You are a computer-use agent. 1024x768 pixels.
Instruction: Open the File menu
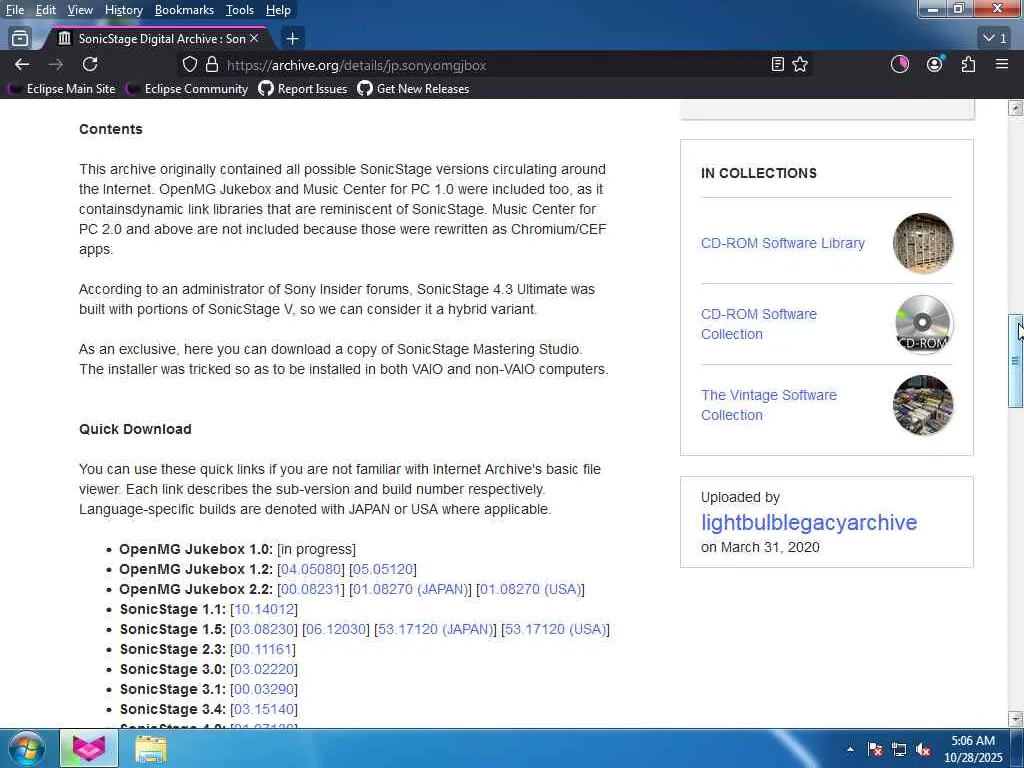click(14, 10)
